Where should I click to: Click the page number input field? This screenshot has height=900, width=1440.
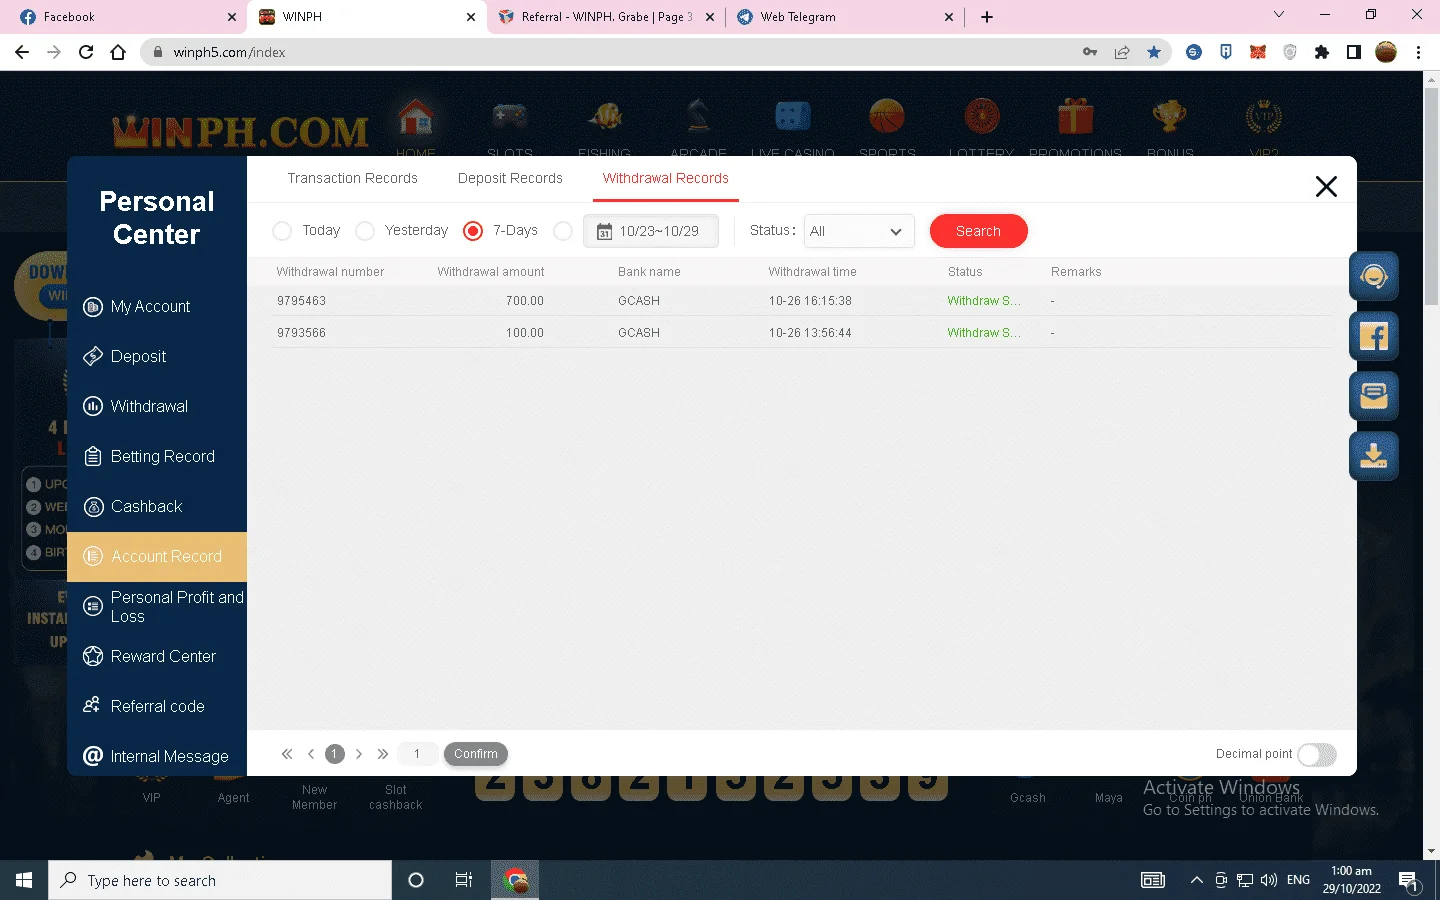(x=417, y=754)
